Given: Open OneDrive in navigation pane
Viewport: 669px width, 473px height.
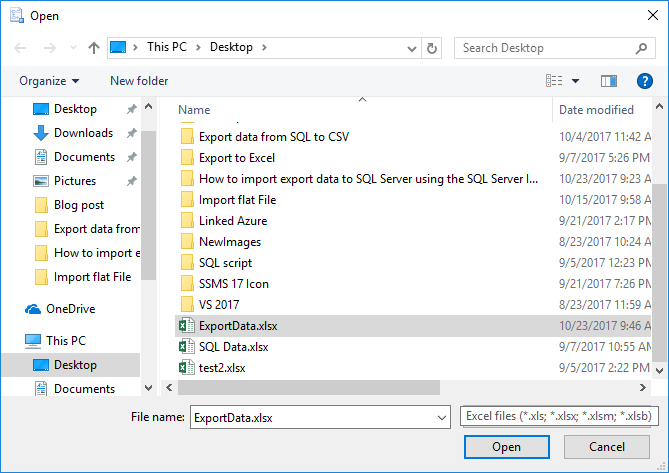Looking at the screenshot, I should (69, 309).
